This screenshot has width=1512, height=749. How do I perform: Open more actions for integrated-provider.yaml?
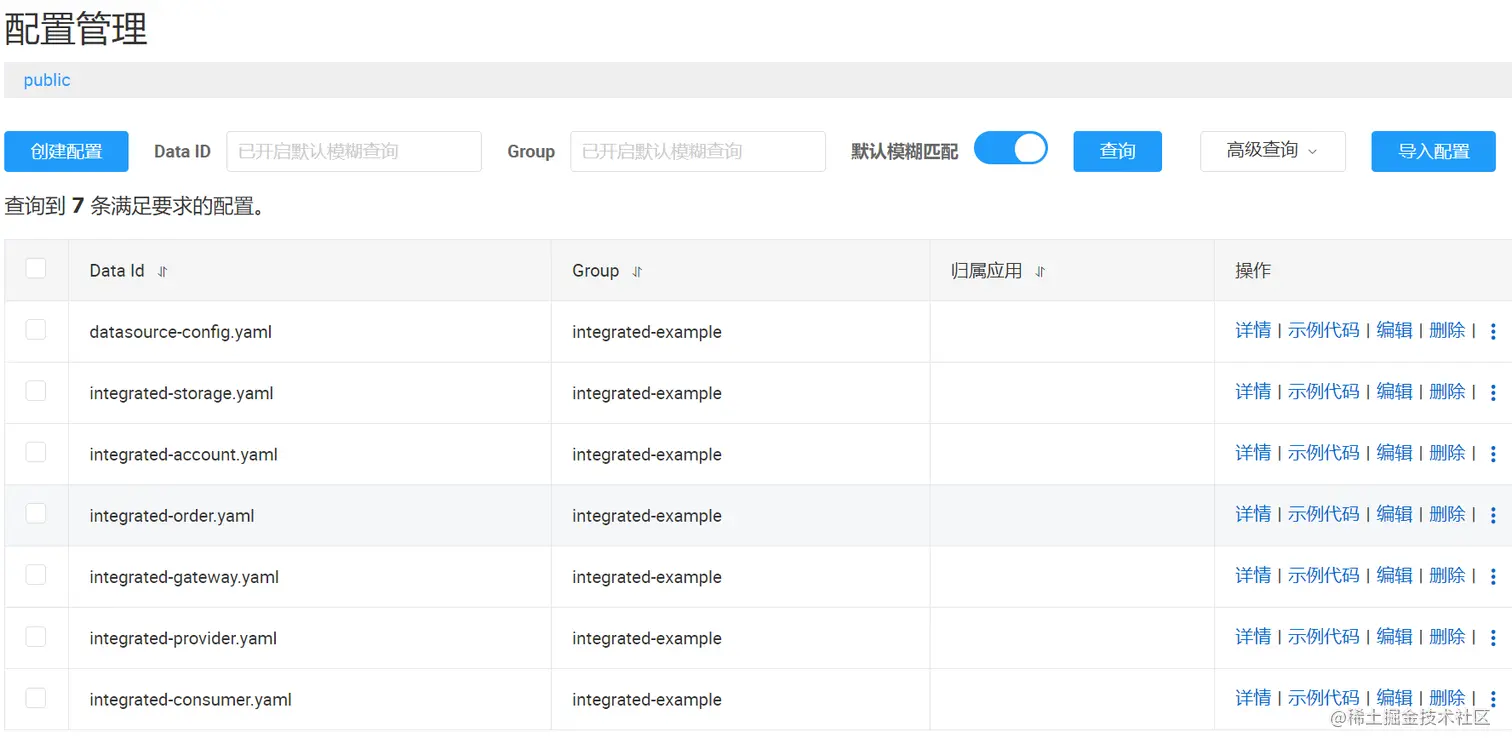pos(1493,638)
